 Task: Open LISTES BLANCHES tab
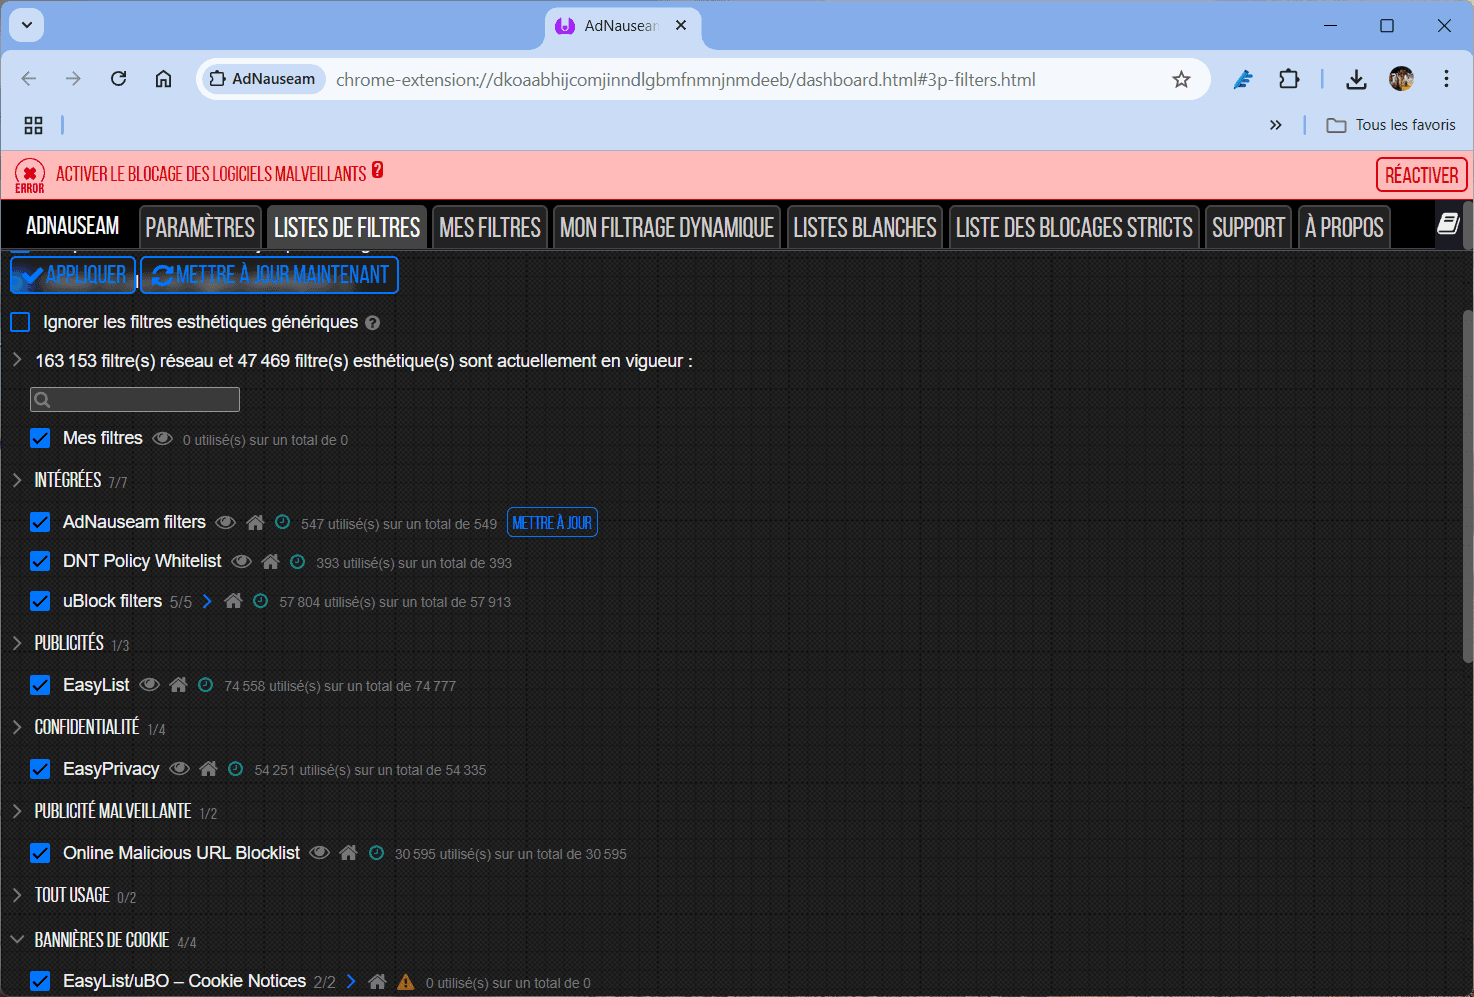[865, 228]
